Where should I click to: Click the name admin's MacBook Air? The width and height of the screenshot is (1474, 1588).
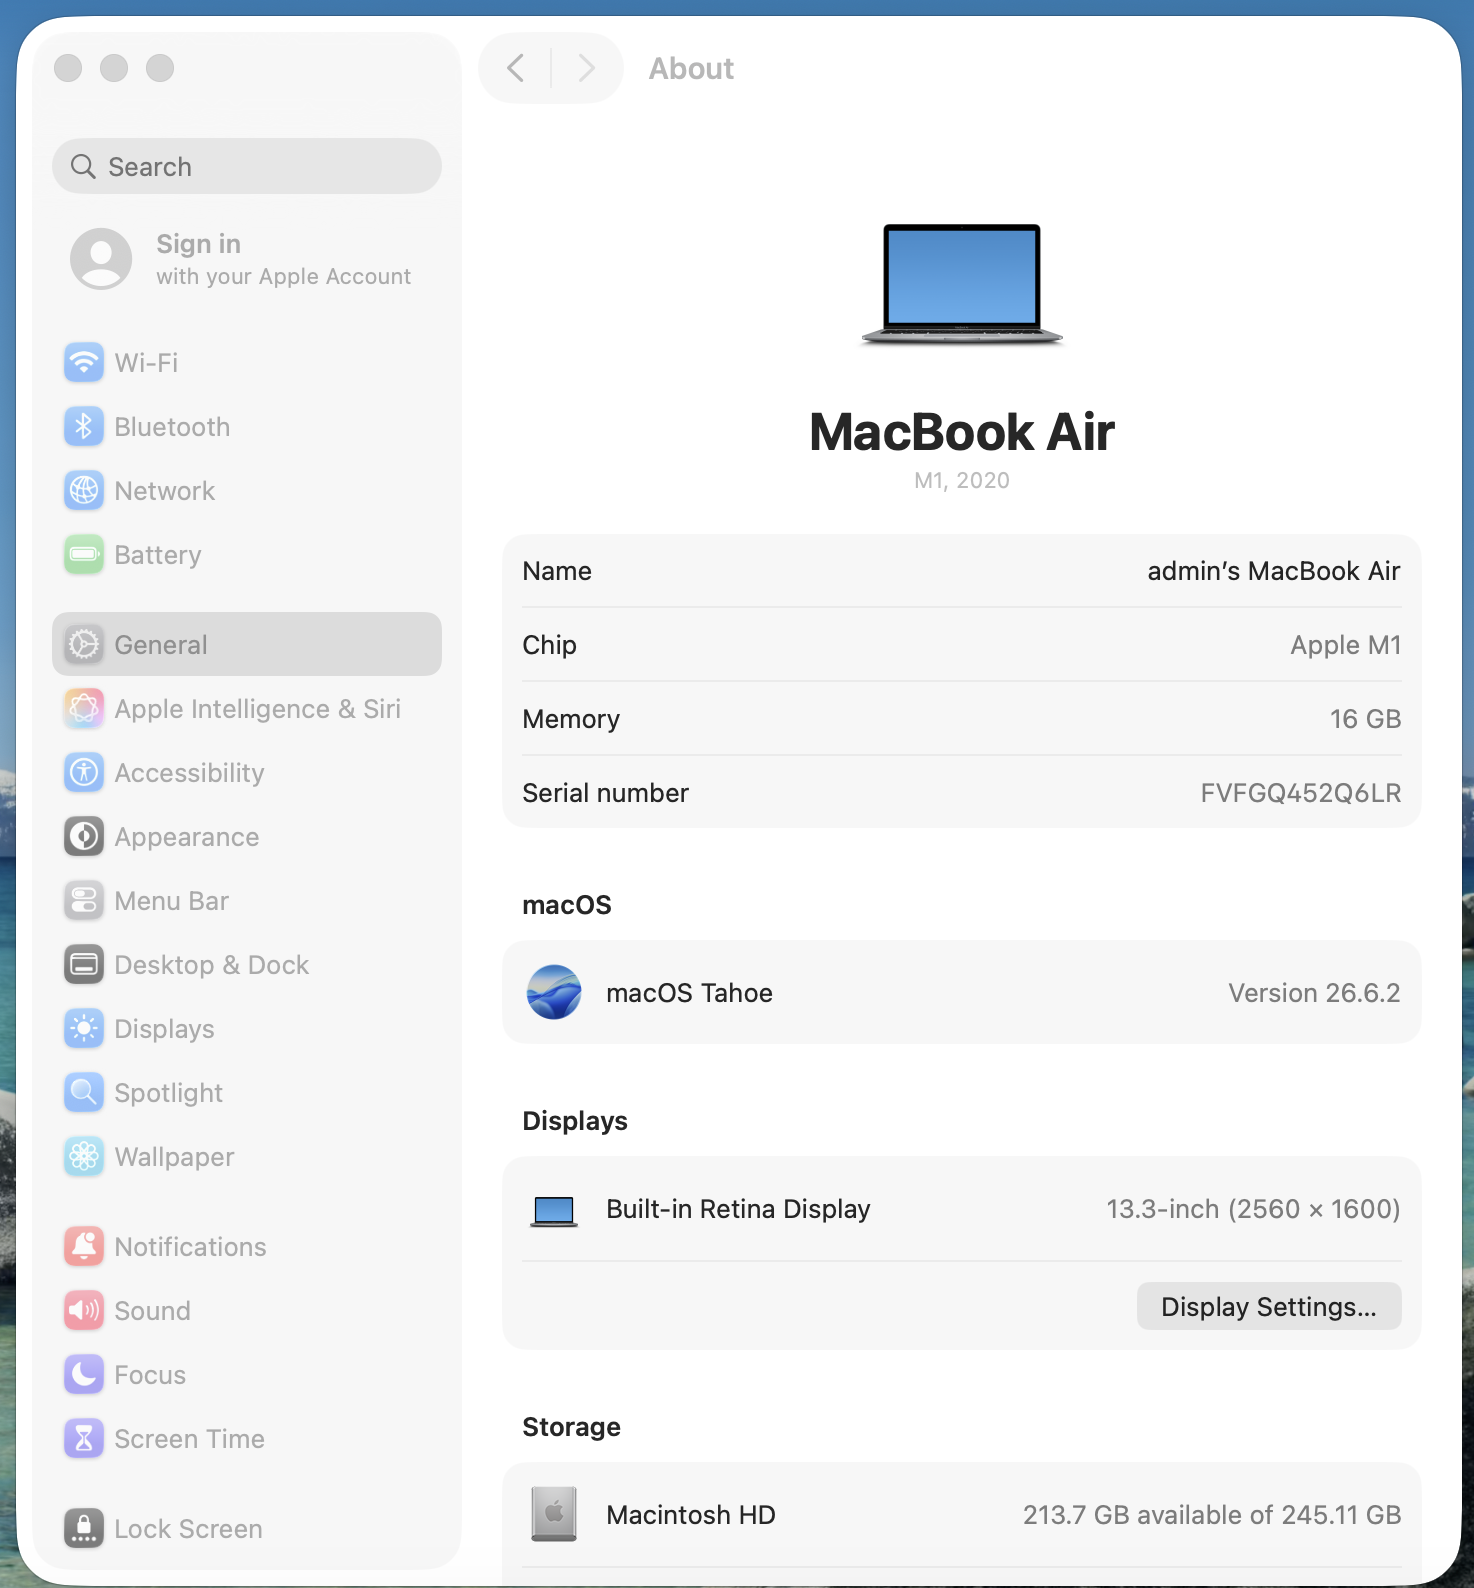pos(1273,571)
